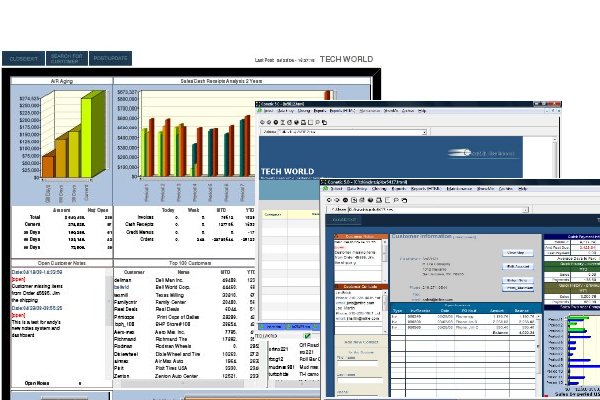Open Help menu in middle Conetic window
Image resolution: width=600 pixels, height=400 pixels.
(422, 111)
